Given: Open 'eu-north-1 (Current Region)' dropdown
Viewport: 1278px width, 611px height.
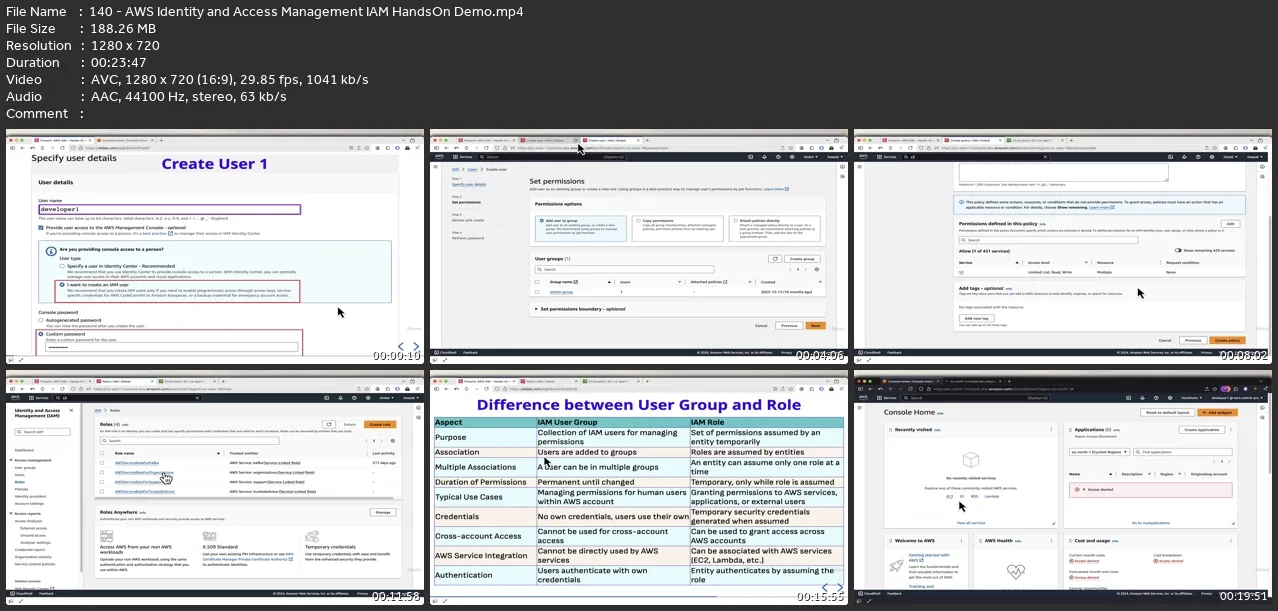Looking at the screenshot, I should coord(1098,452).
